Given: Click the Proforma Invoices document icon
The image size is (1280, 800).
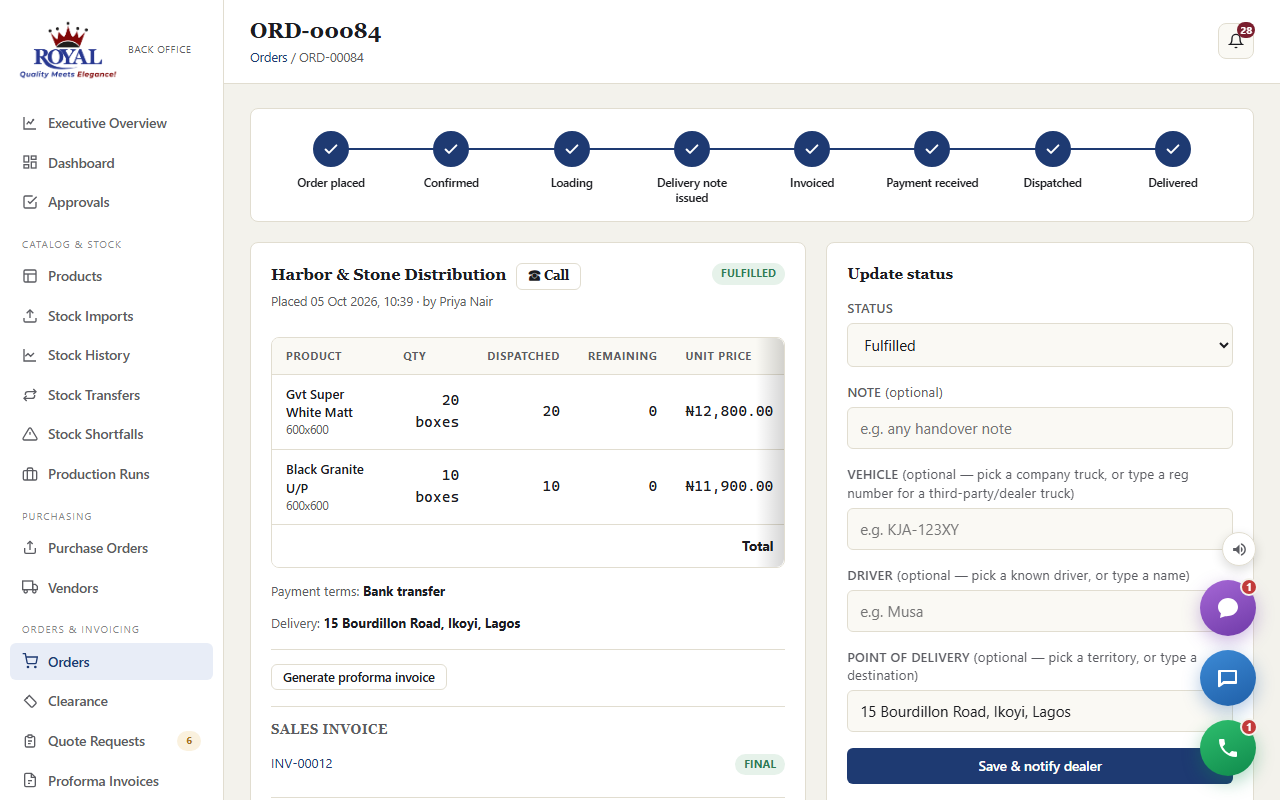Looking at the screenshot, I should tap(30, 781).
